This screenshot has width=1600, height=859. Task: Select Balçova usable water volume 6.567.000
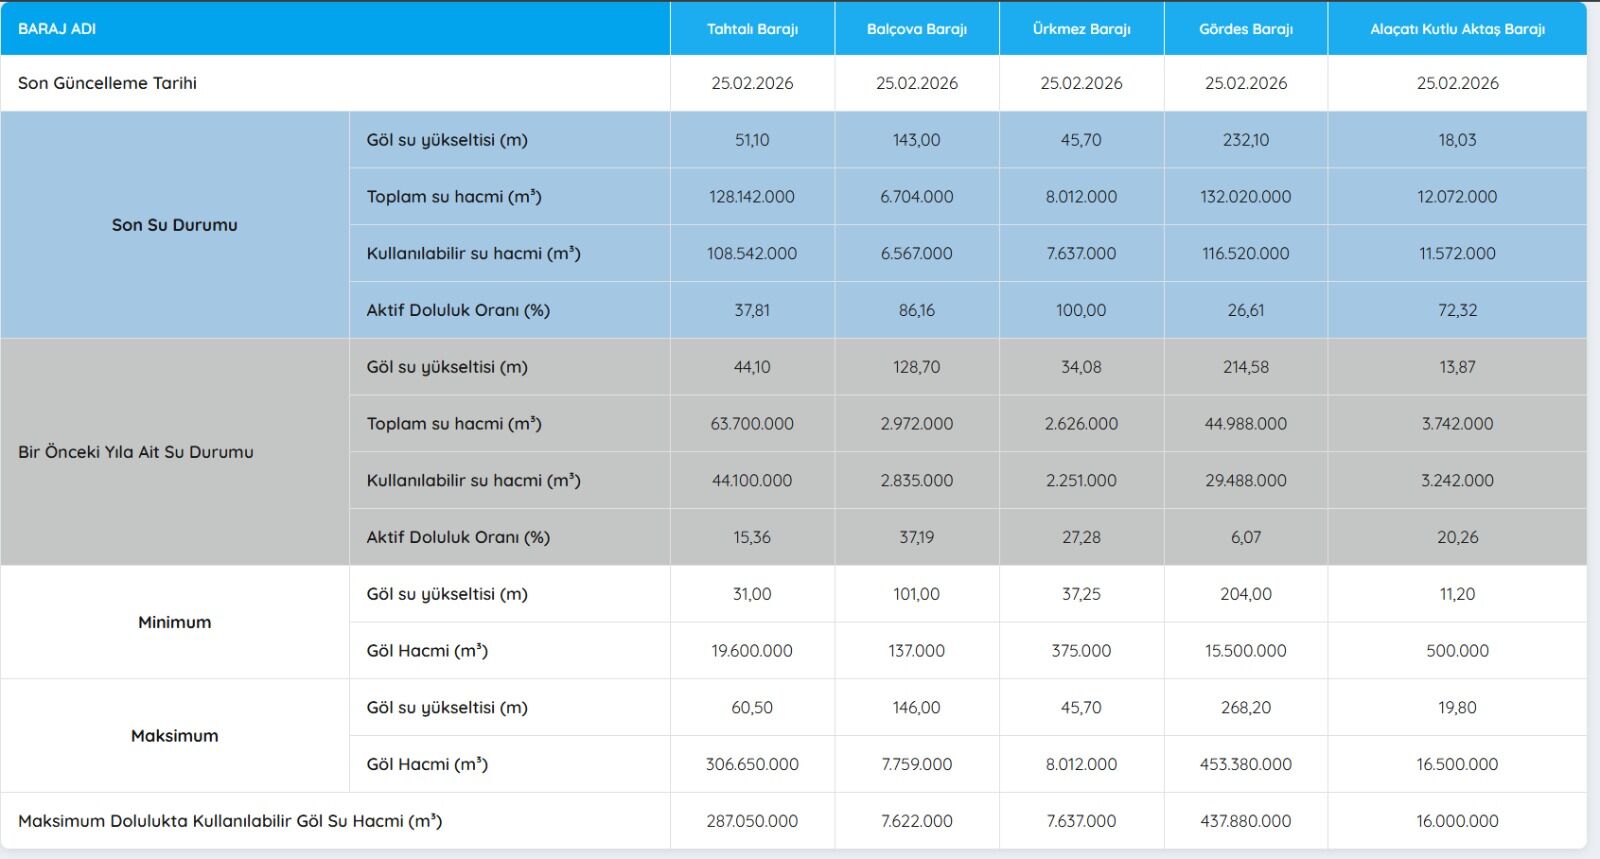pyautogui.click(x=916, y=254)
